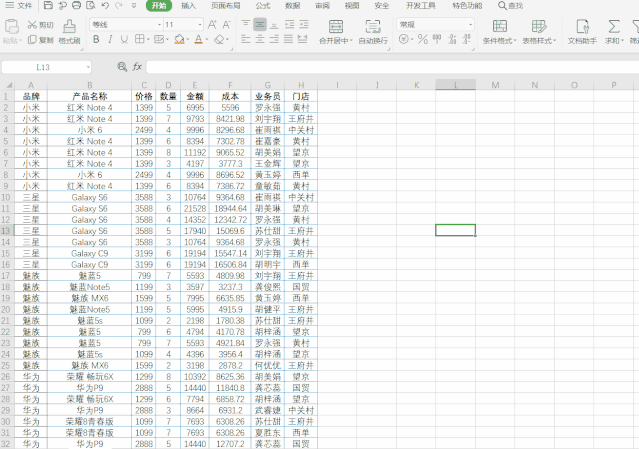This screenshot has width=639, height=449.
Task: Switch to the Insert (插入) tab
Action: 188,6
